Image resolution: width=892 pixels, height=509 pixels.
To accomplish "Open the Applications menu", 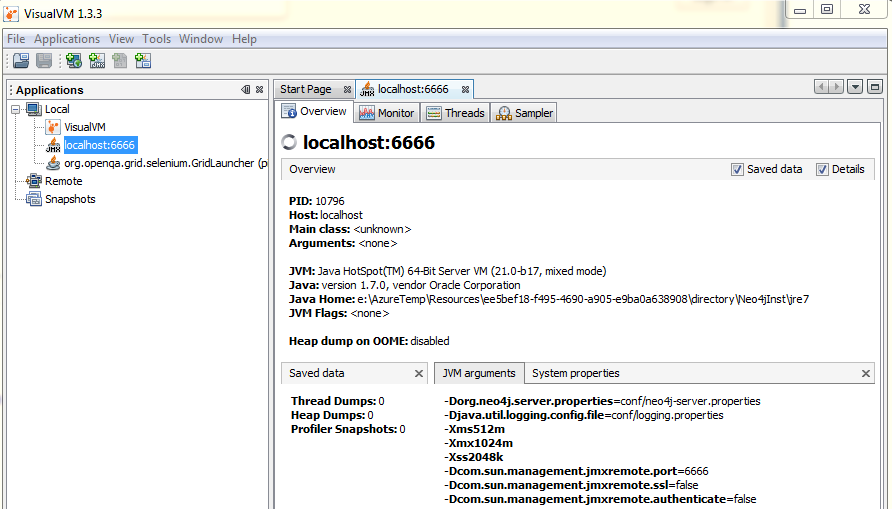I will [x=67, y=39].
